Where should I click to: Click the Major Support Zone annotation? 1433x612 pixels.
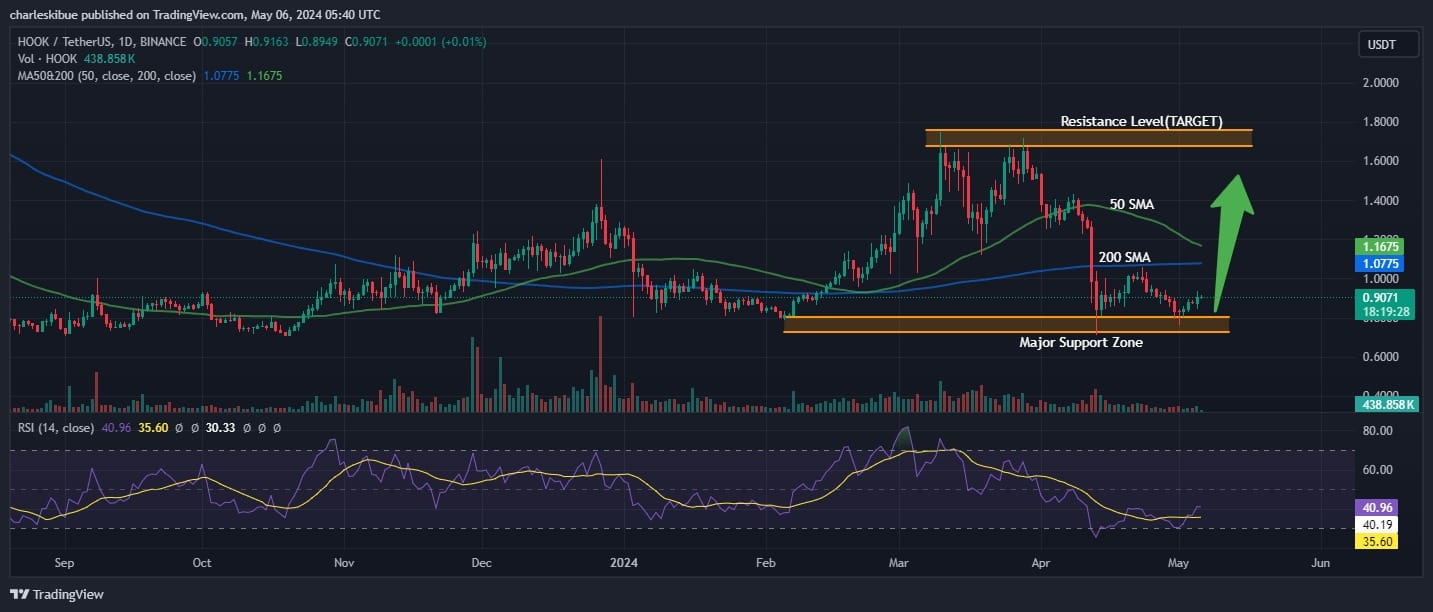click(x=1080, y=342)
